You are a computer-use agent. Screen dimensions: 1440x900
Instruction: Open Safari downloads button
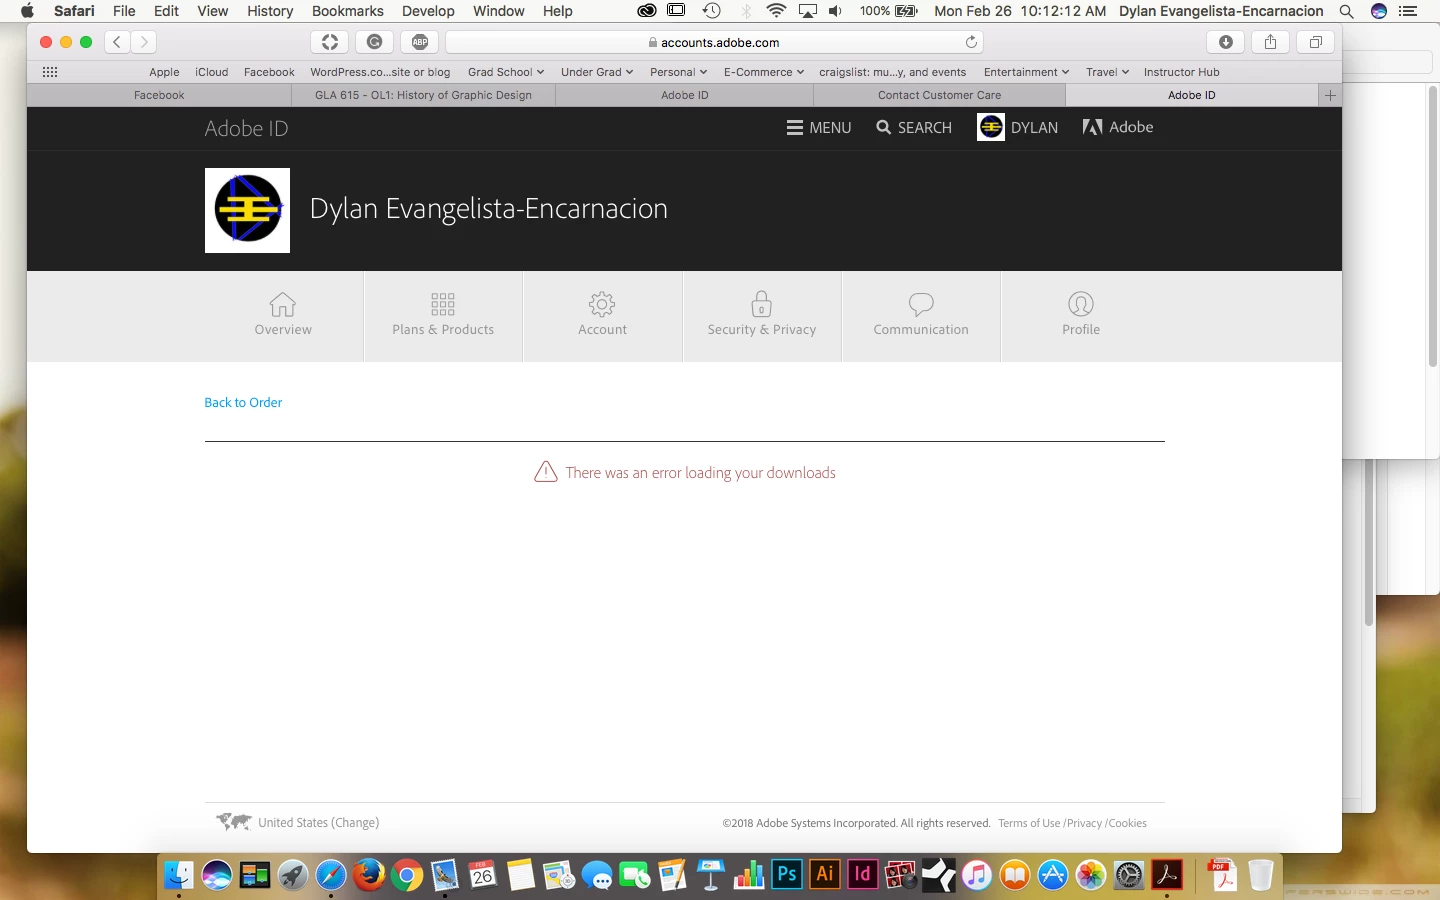click(1226, 42)
